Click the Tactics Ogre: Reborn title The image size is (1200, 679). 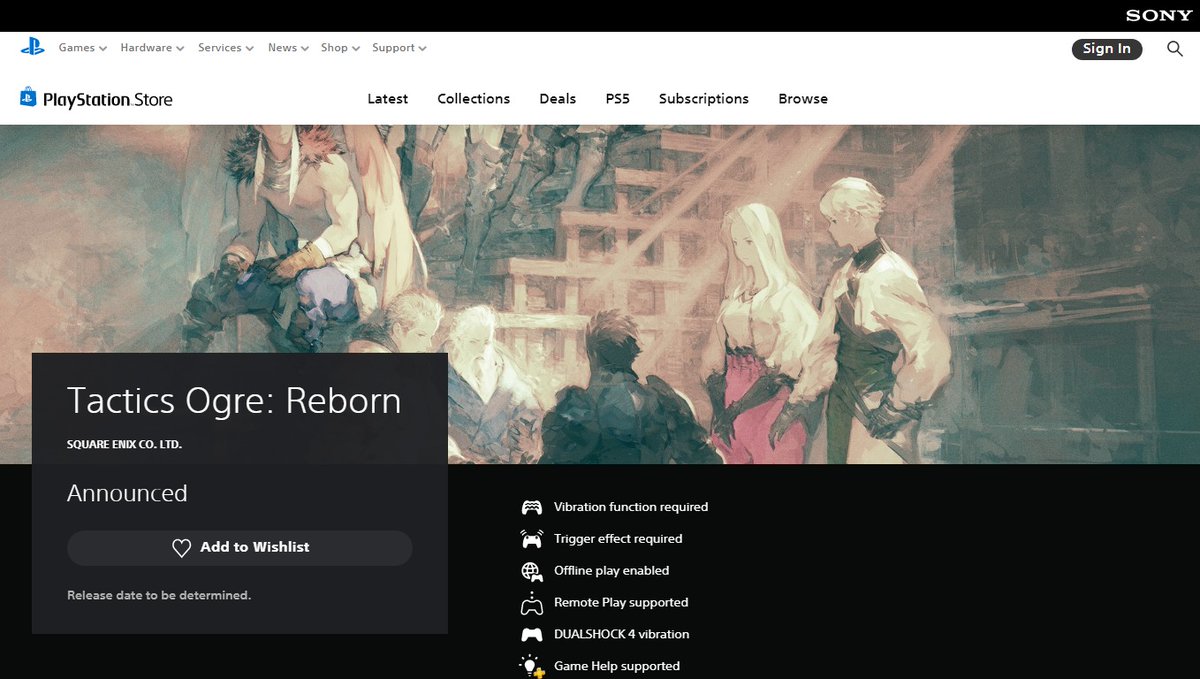(x=234, y=401)
